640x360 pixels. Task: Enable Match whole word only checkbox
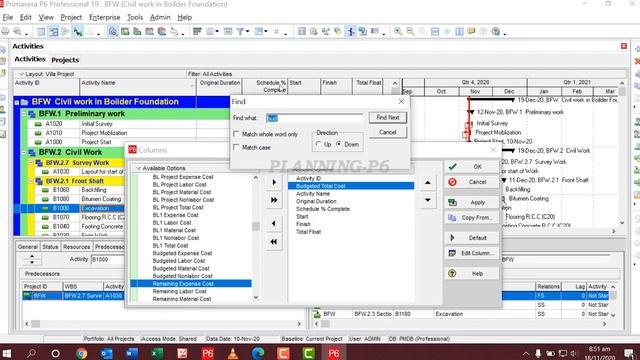pyautogui.click(x=236, y=134)
